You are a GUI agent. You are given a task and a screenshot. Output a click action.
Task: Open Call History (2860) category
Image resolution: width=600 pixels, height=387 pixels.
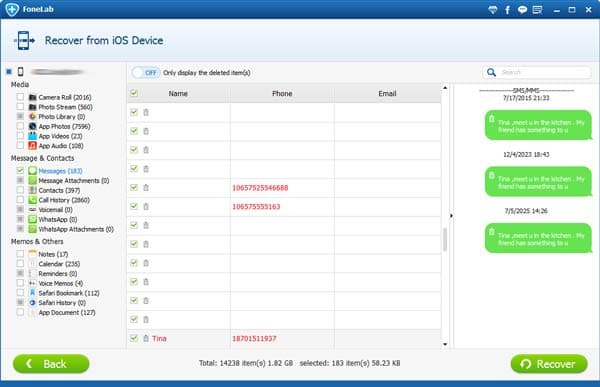(x=64, y=200)
